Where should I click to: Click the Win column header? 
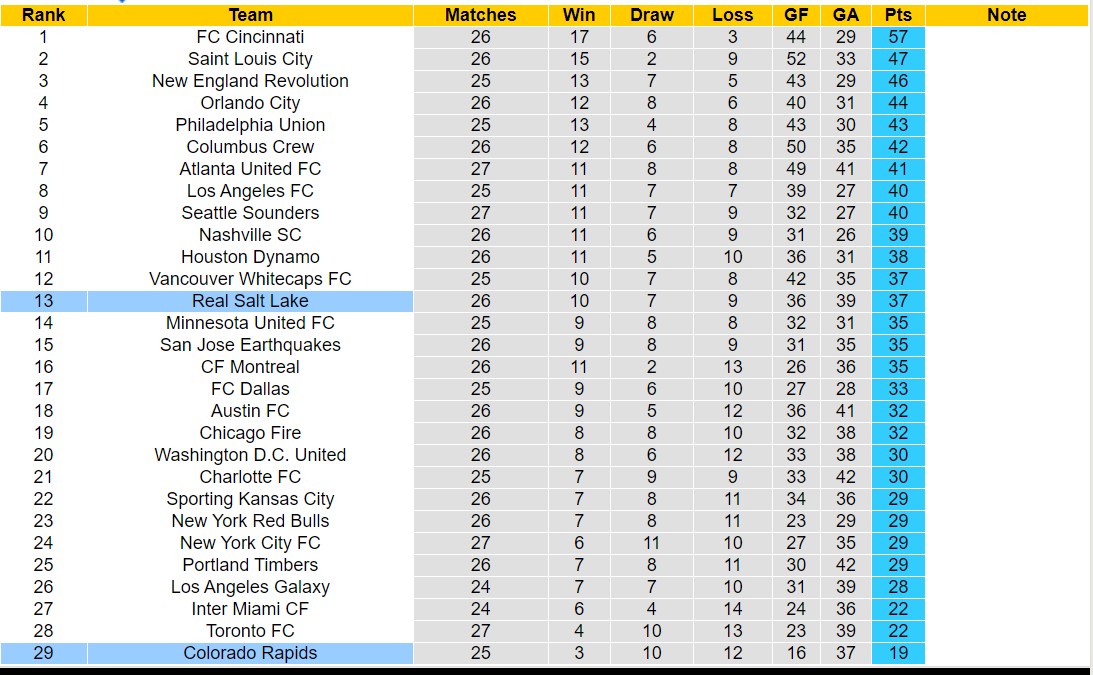(579, 15)
